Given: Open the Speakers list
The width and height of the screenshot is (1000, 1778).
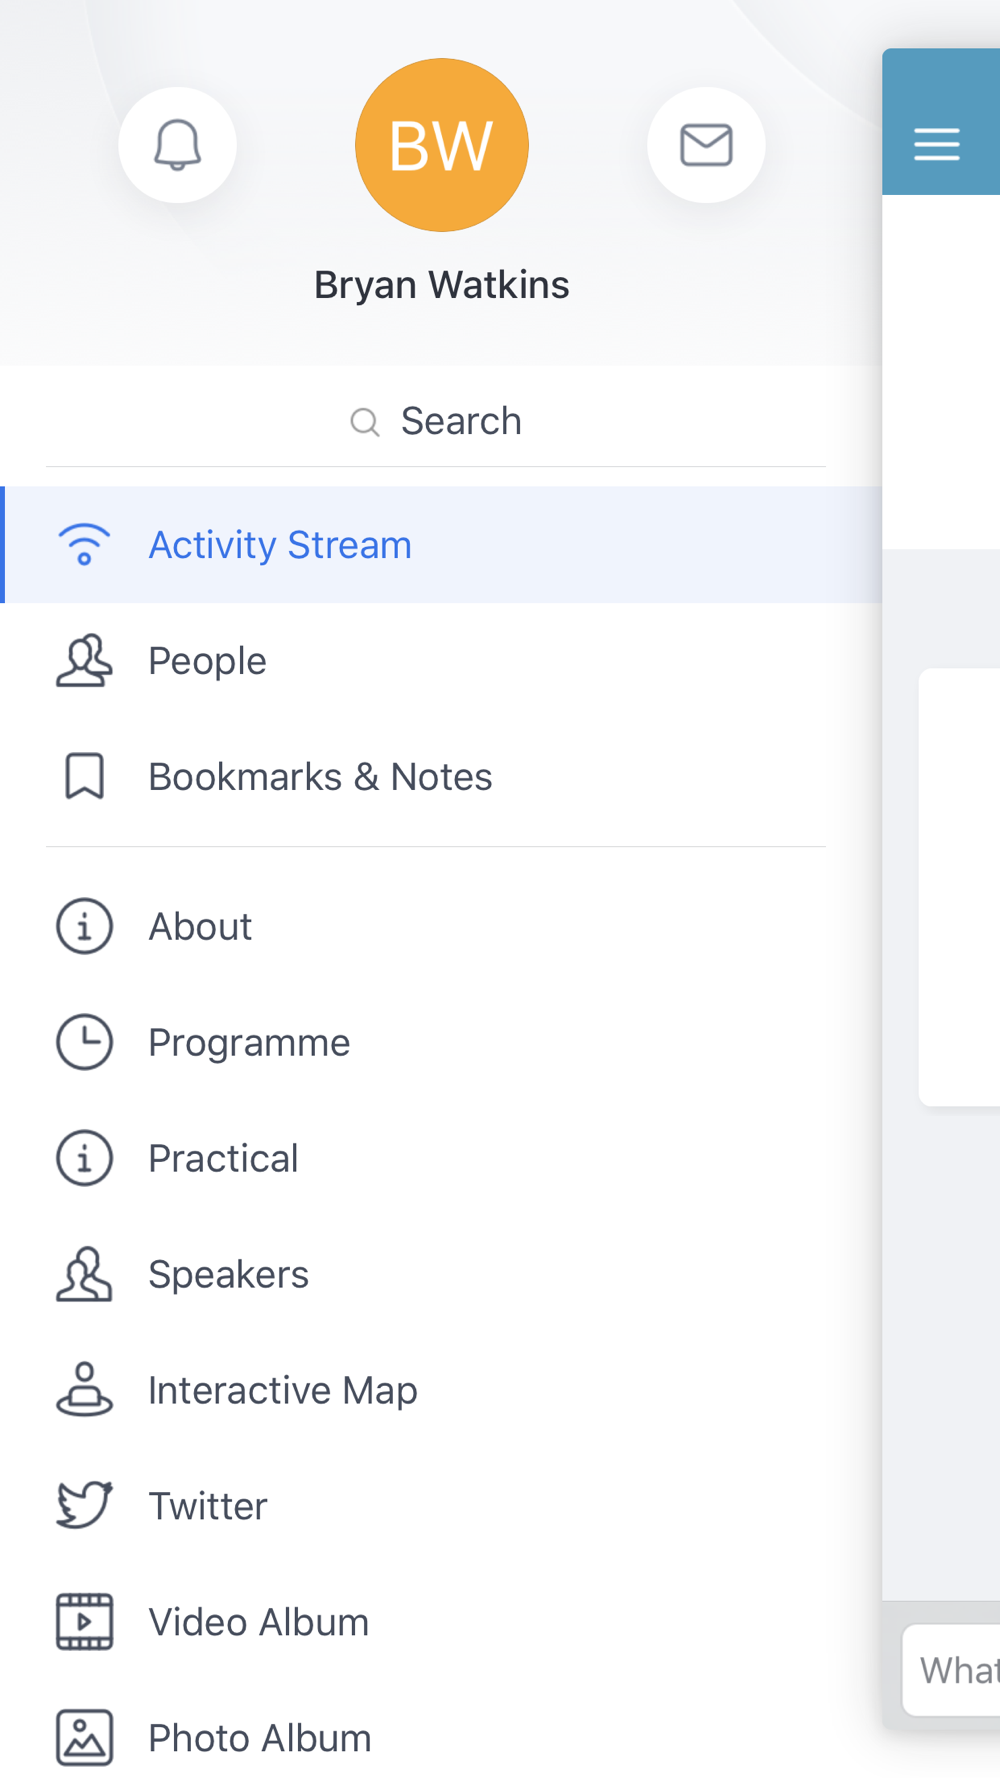Looking at the screenshot, I should coord(228,1275).
